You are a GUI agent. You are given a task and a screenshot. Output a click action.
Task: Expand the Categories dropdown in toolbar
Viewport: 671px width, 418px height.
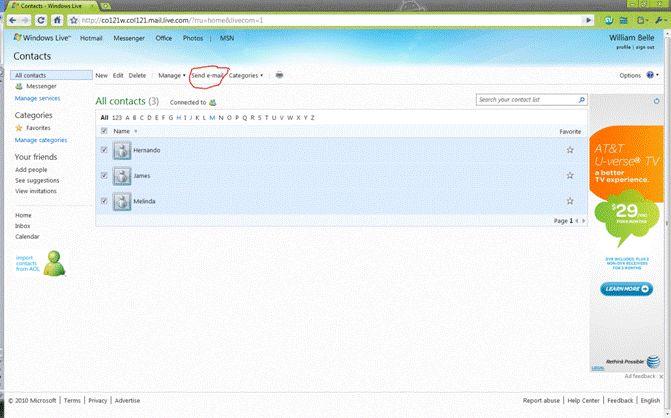click(246, 75)
